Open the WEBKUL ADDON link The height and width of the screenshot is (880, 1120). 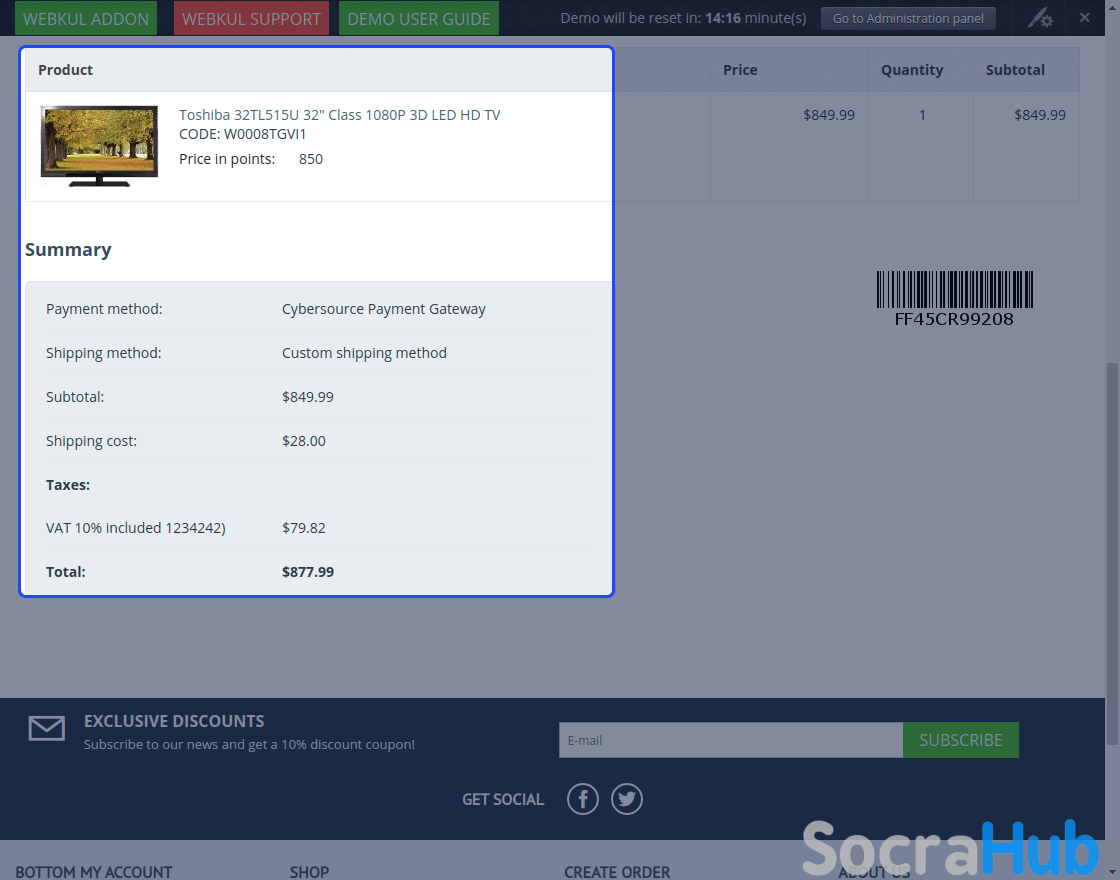[86, 19]
